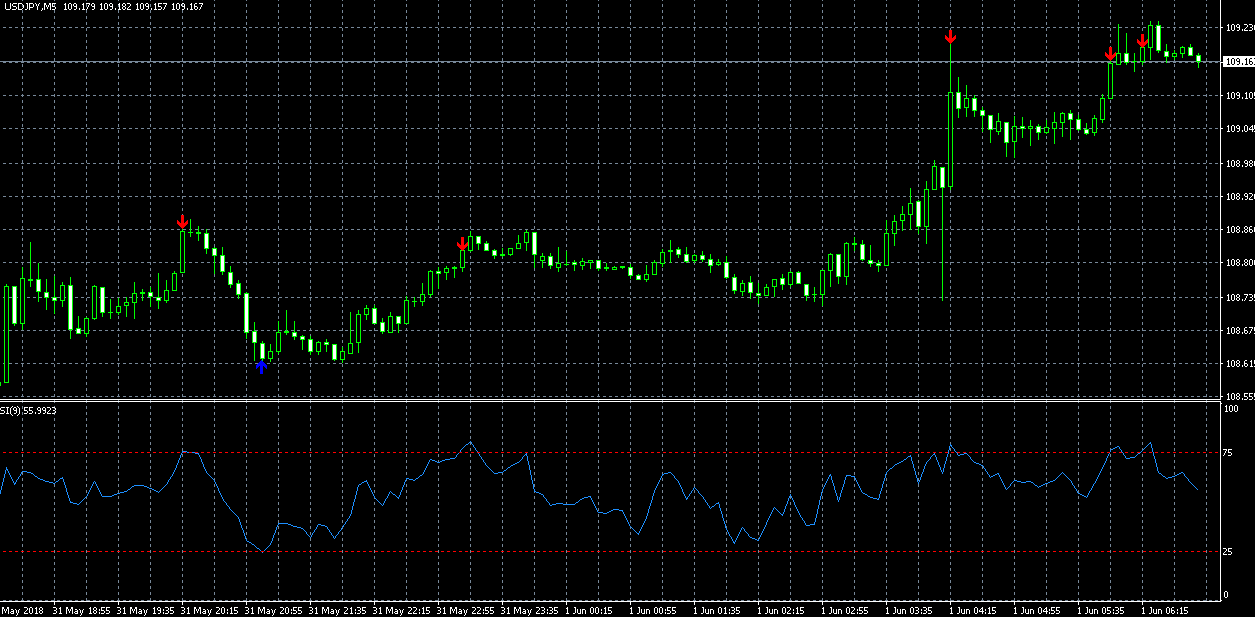Click the 109.23 price scale label
Screen dimensions: 1255x617
[x=1240, y=28]
